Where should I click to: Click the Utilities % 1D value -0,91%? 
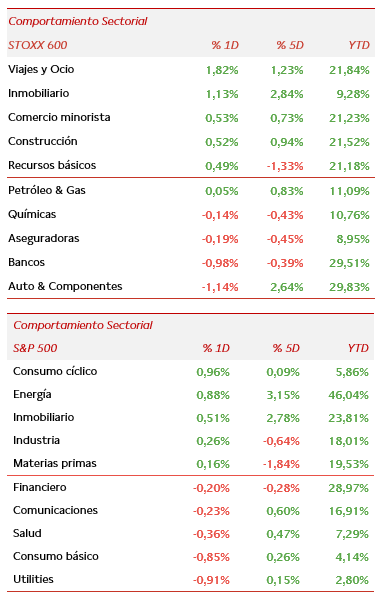tap(211, 580)
